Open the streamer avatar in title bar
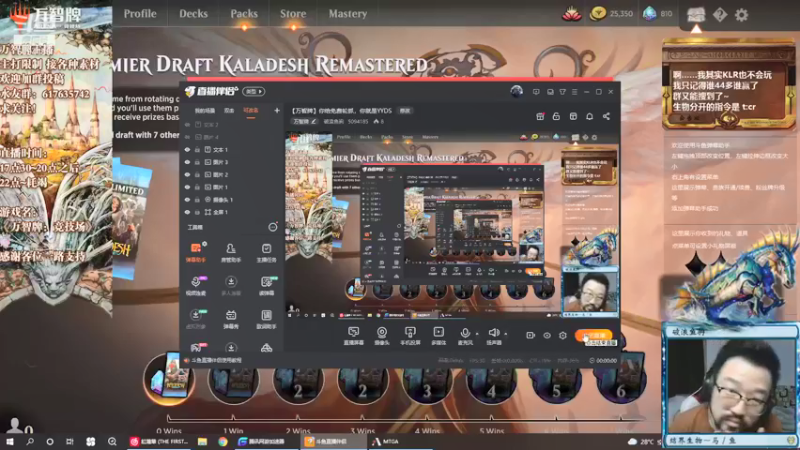The image size is (800, 450). 516,91
